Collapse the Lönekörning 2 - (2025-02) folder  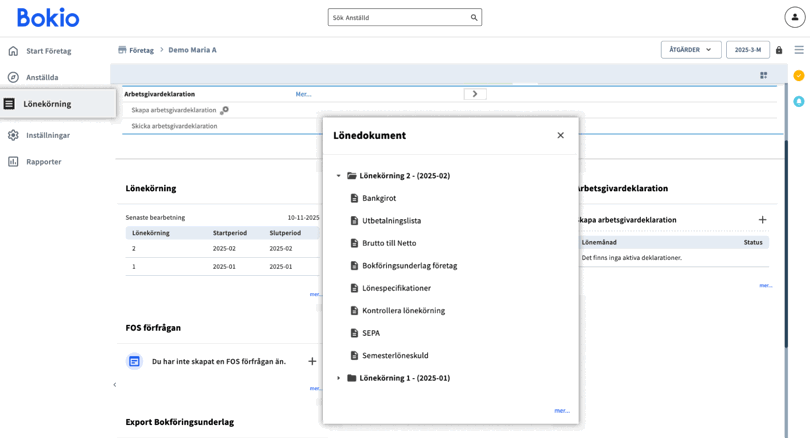[x=339, y=176]
